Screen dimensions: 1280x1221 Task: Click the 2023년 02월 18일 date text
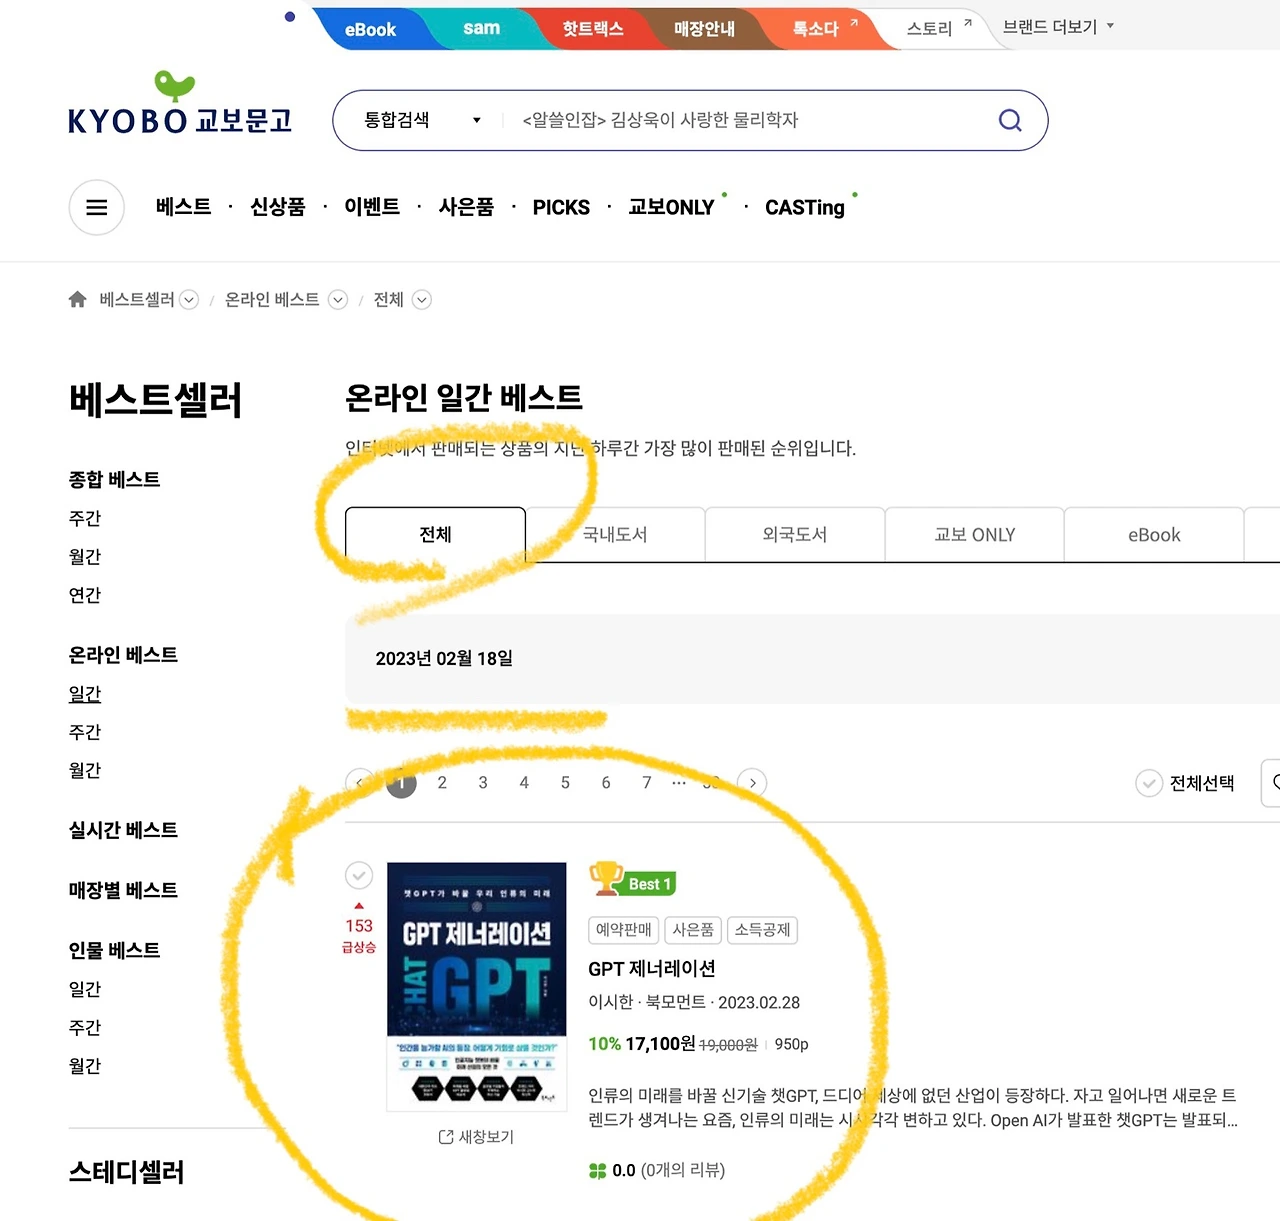coord(444,658)
